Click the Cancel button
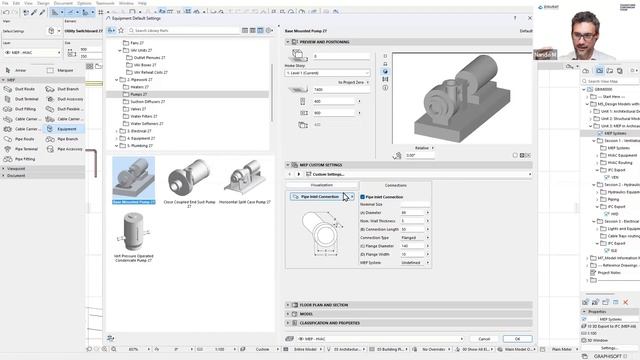 click(x=484, y=339)
